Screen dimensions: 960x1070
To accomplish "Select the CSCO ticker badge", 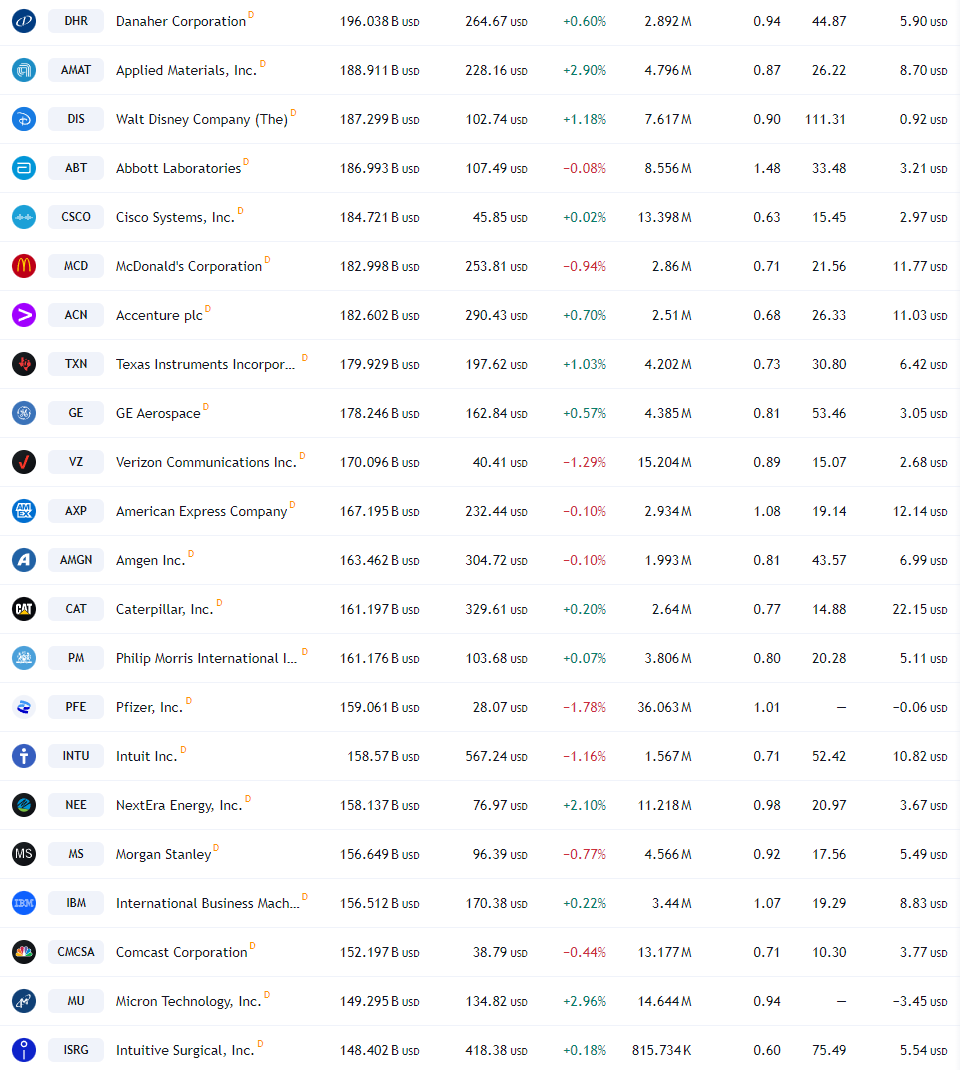I will coord(76,217).
